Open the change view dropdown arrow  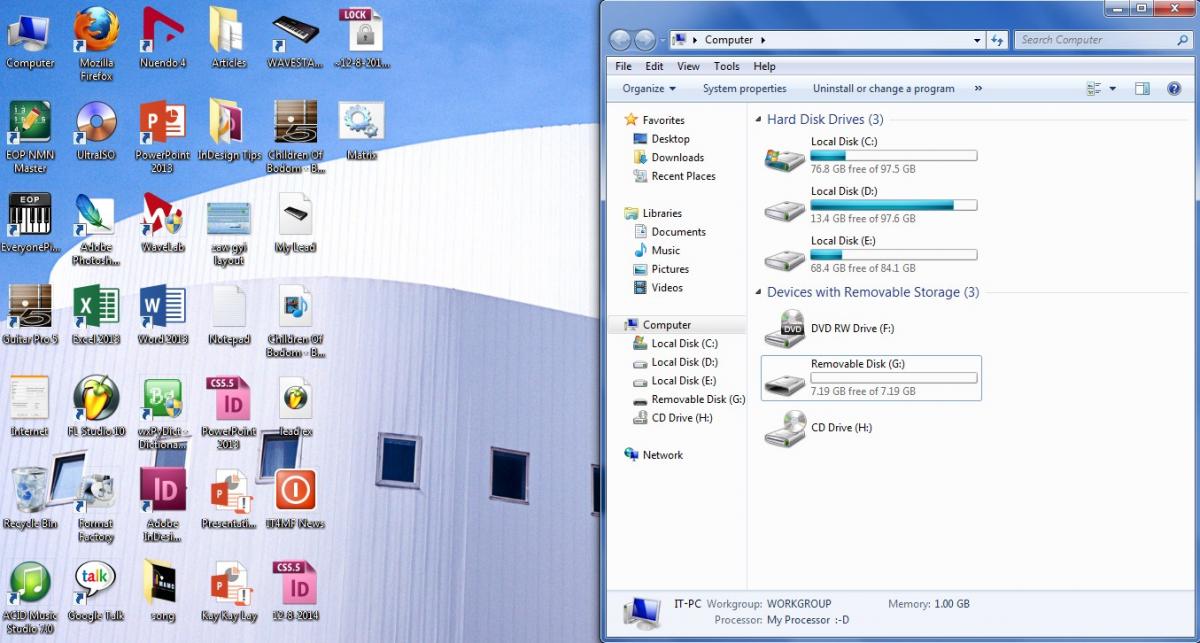[1113, 89]
